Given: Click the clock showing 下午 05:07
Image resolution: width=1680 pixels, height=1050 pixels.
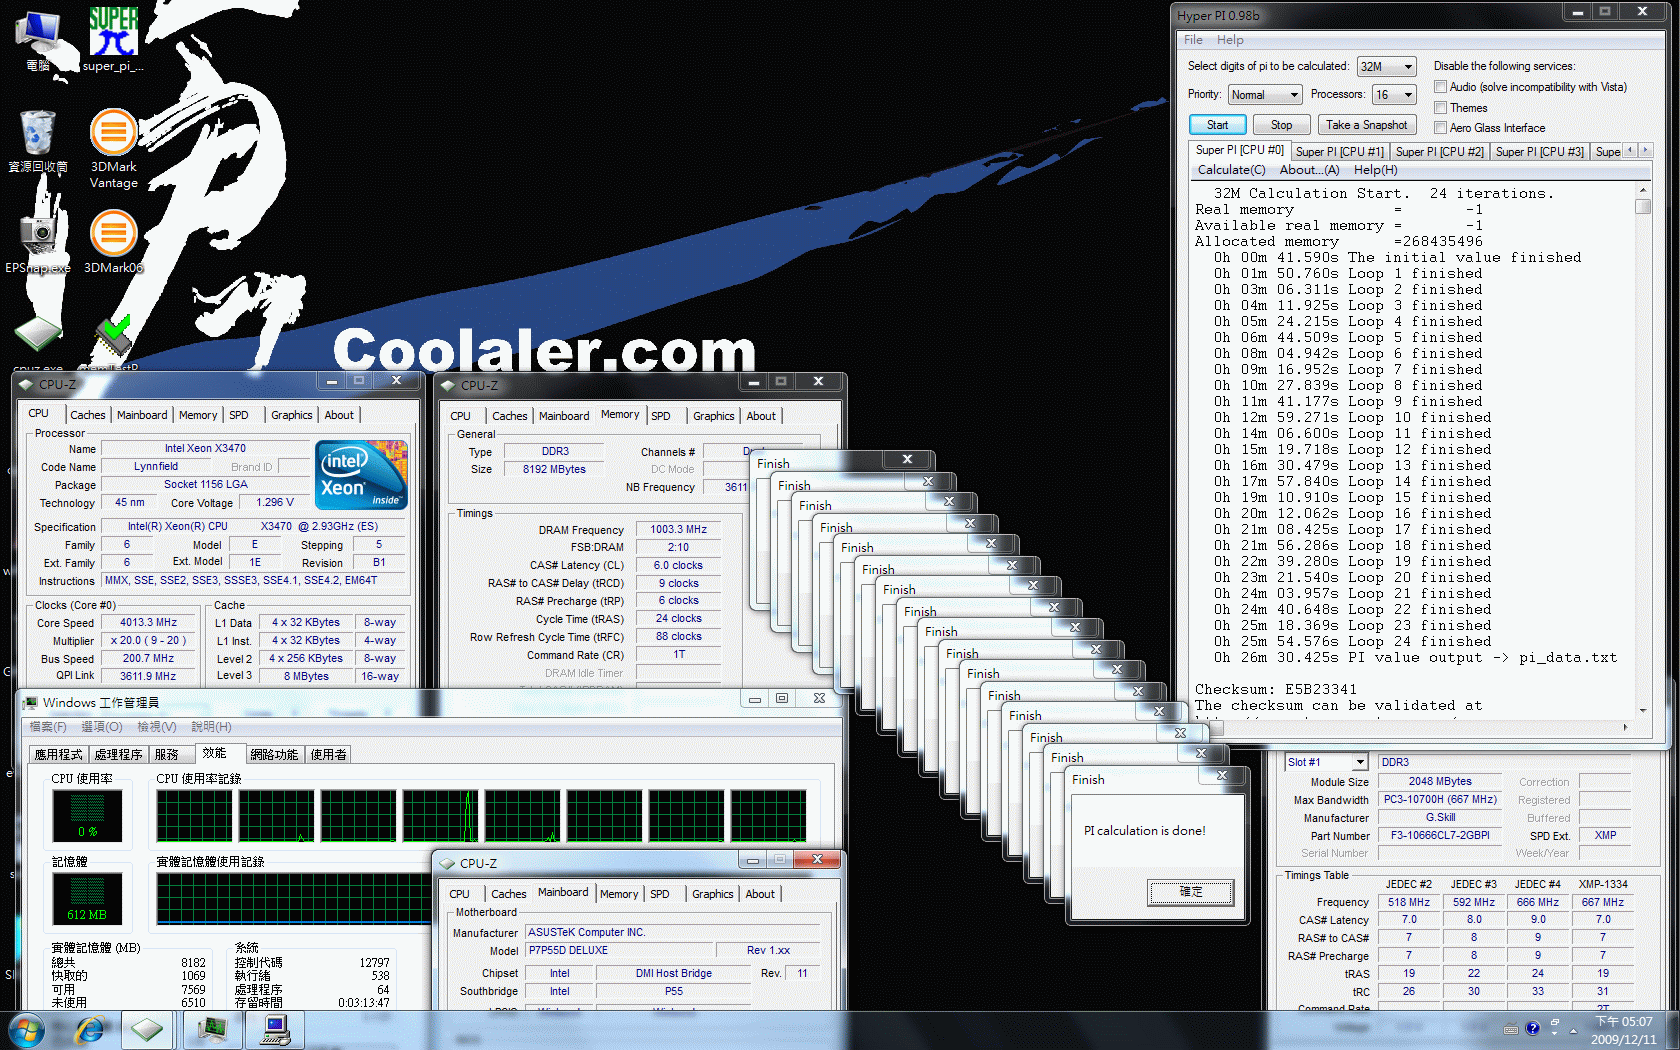Looking at the screenshot, I should (1624, 1022).
